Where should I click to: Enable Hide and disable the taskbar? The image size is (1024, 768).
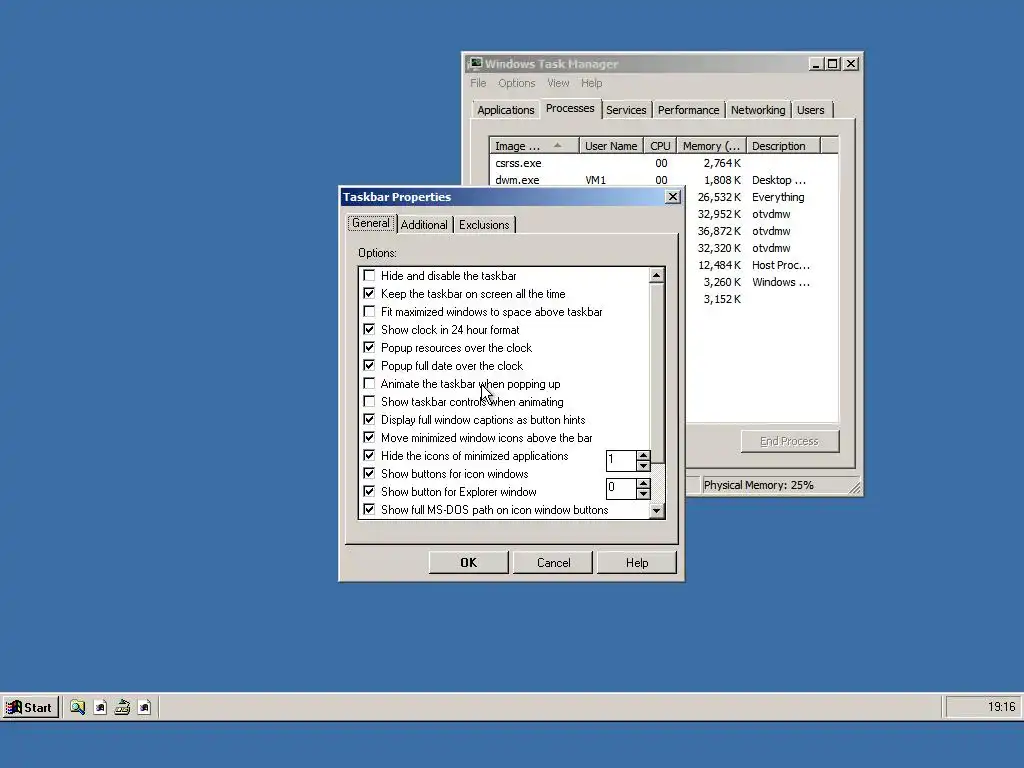(x=370, y=276)
